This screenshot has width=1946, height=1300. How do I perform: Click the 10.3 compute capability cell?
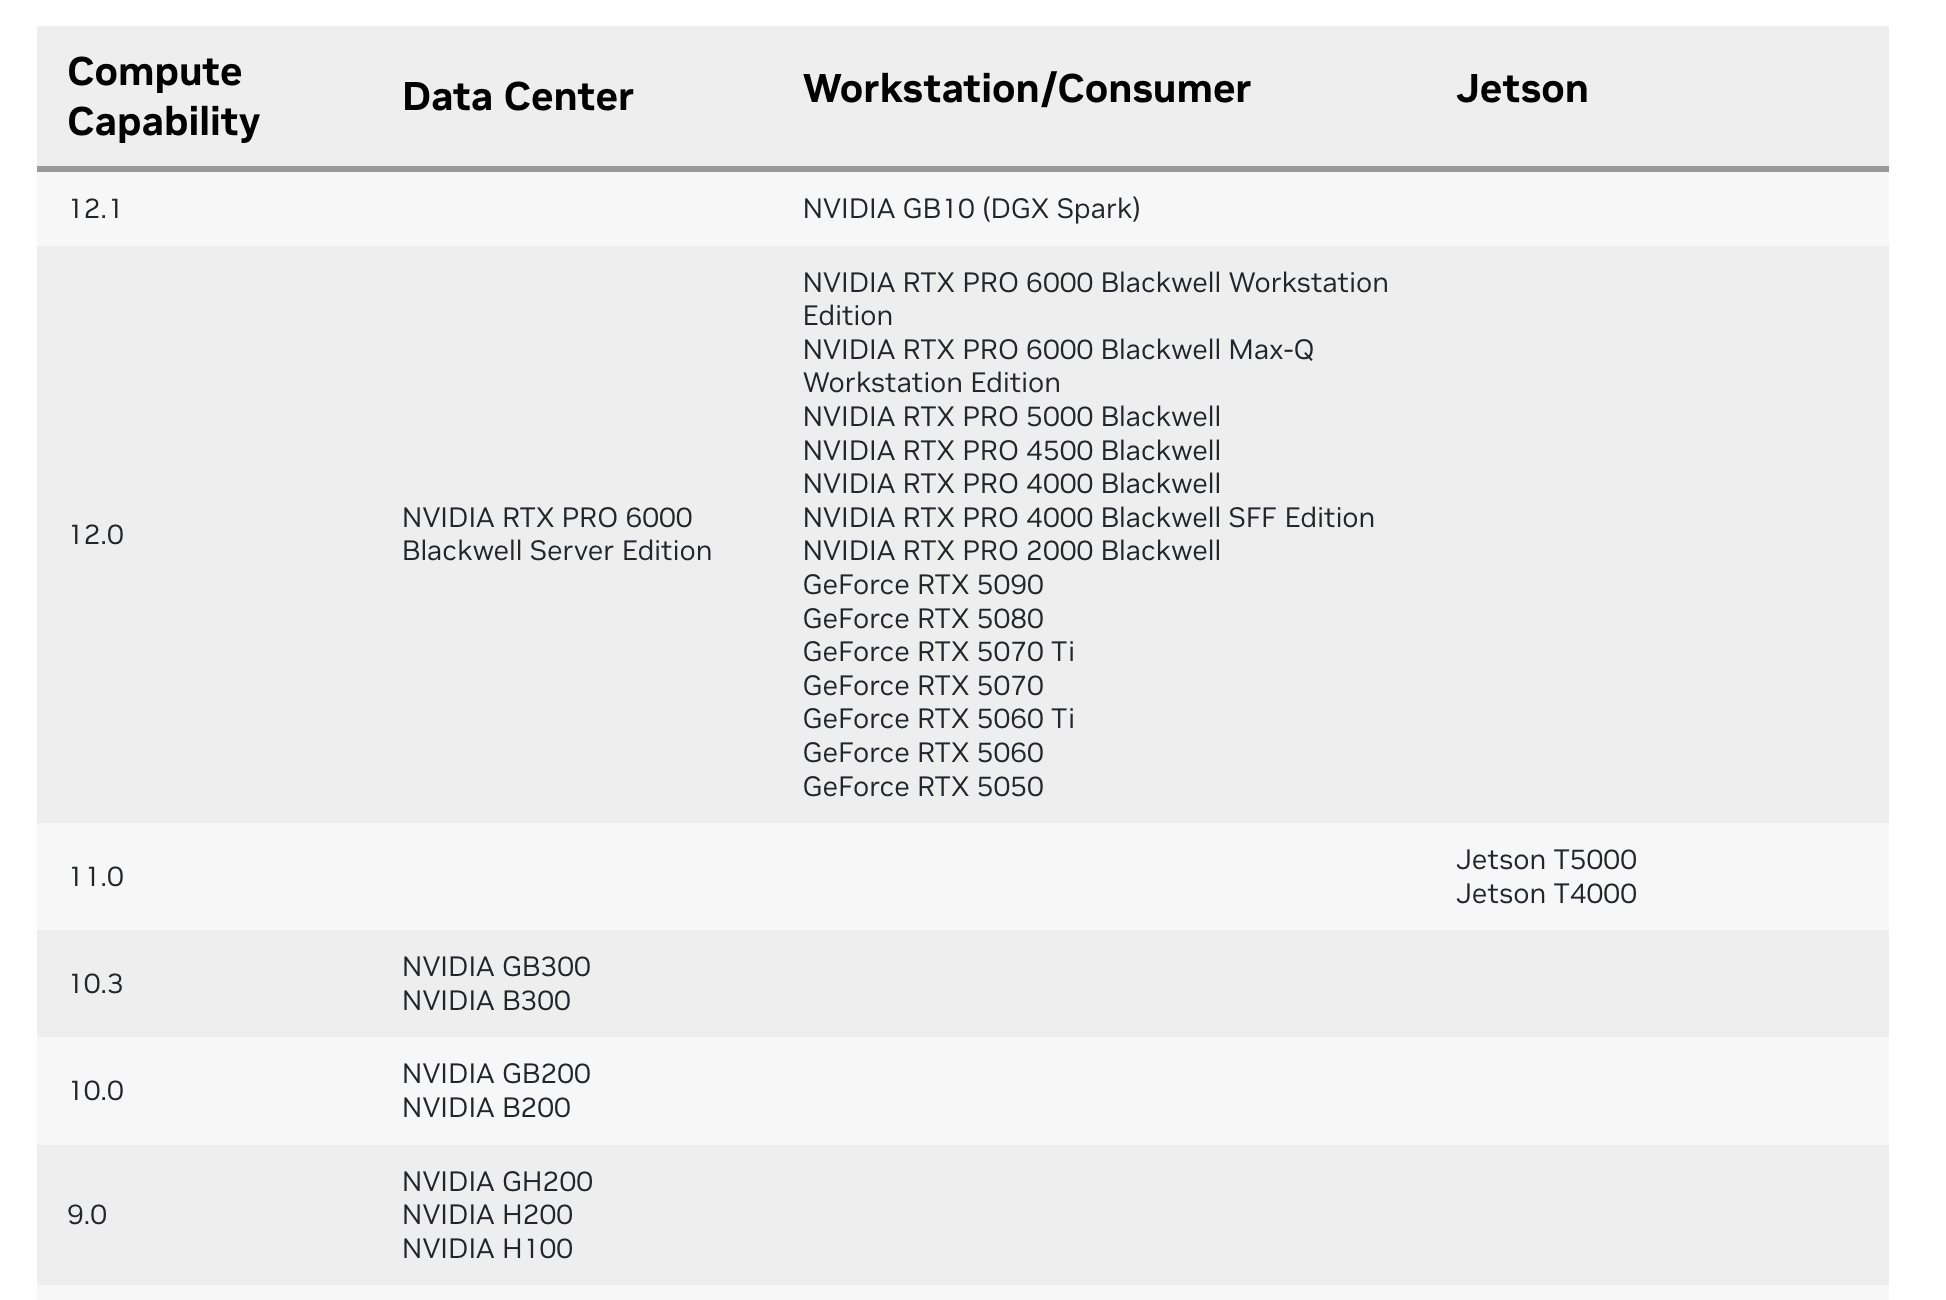point(96,984)
